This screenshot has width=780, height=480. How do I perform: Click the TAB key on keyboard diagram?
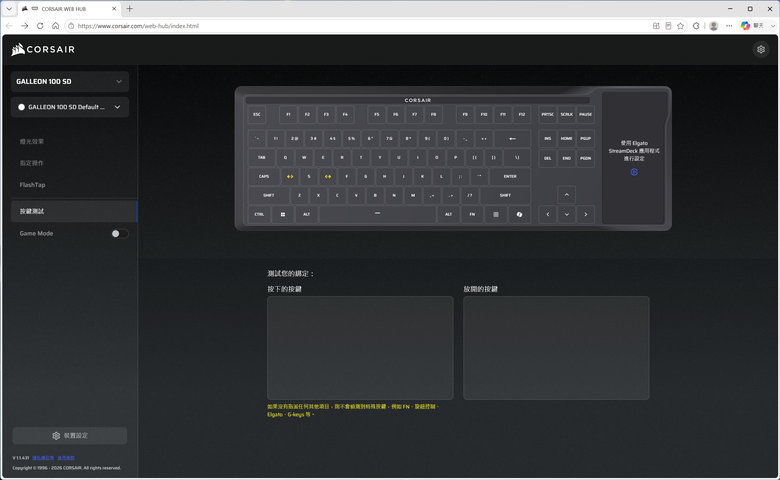261,158
